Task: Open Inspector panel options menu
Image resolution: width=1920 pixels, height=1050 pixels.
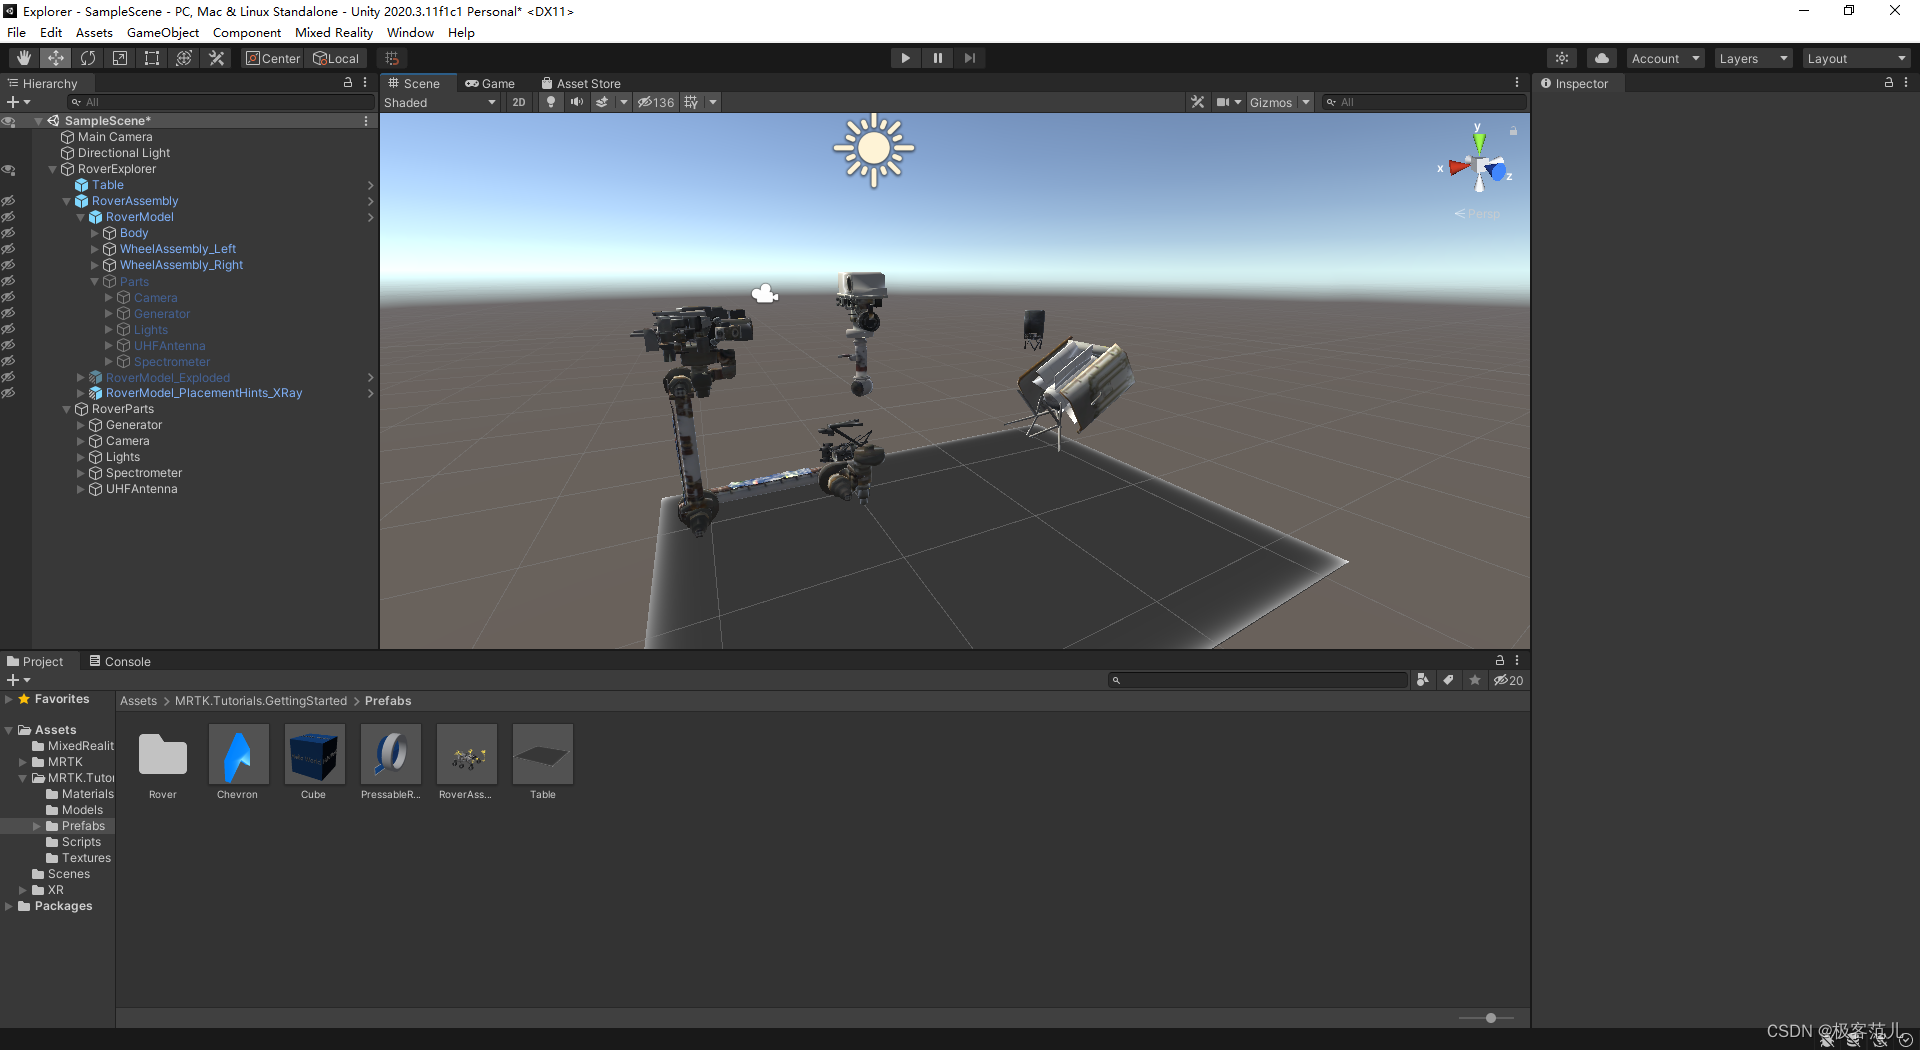Action: coord(1906,83)
